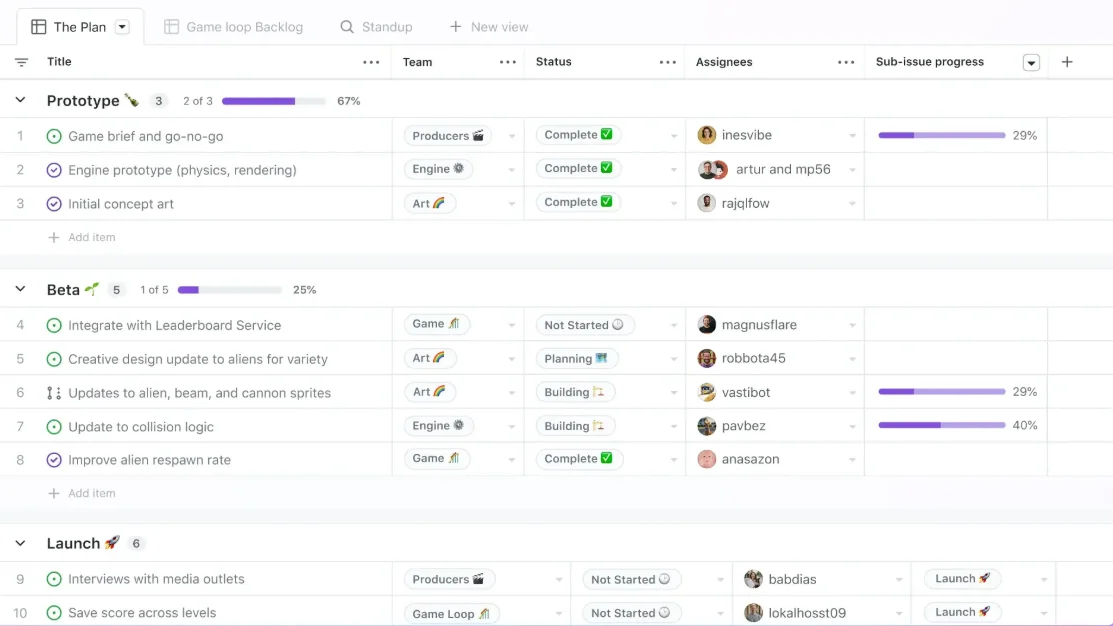Open Sub-issue progress column dropdown

pyautogui.click(x=1031, y=62)
